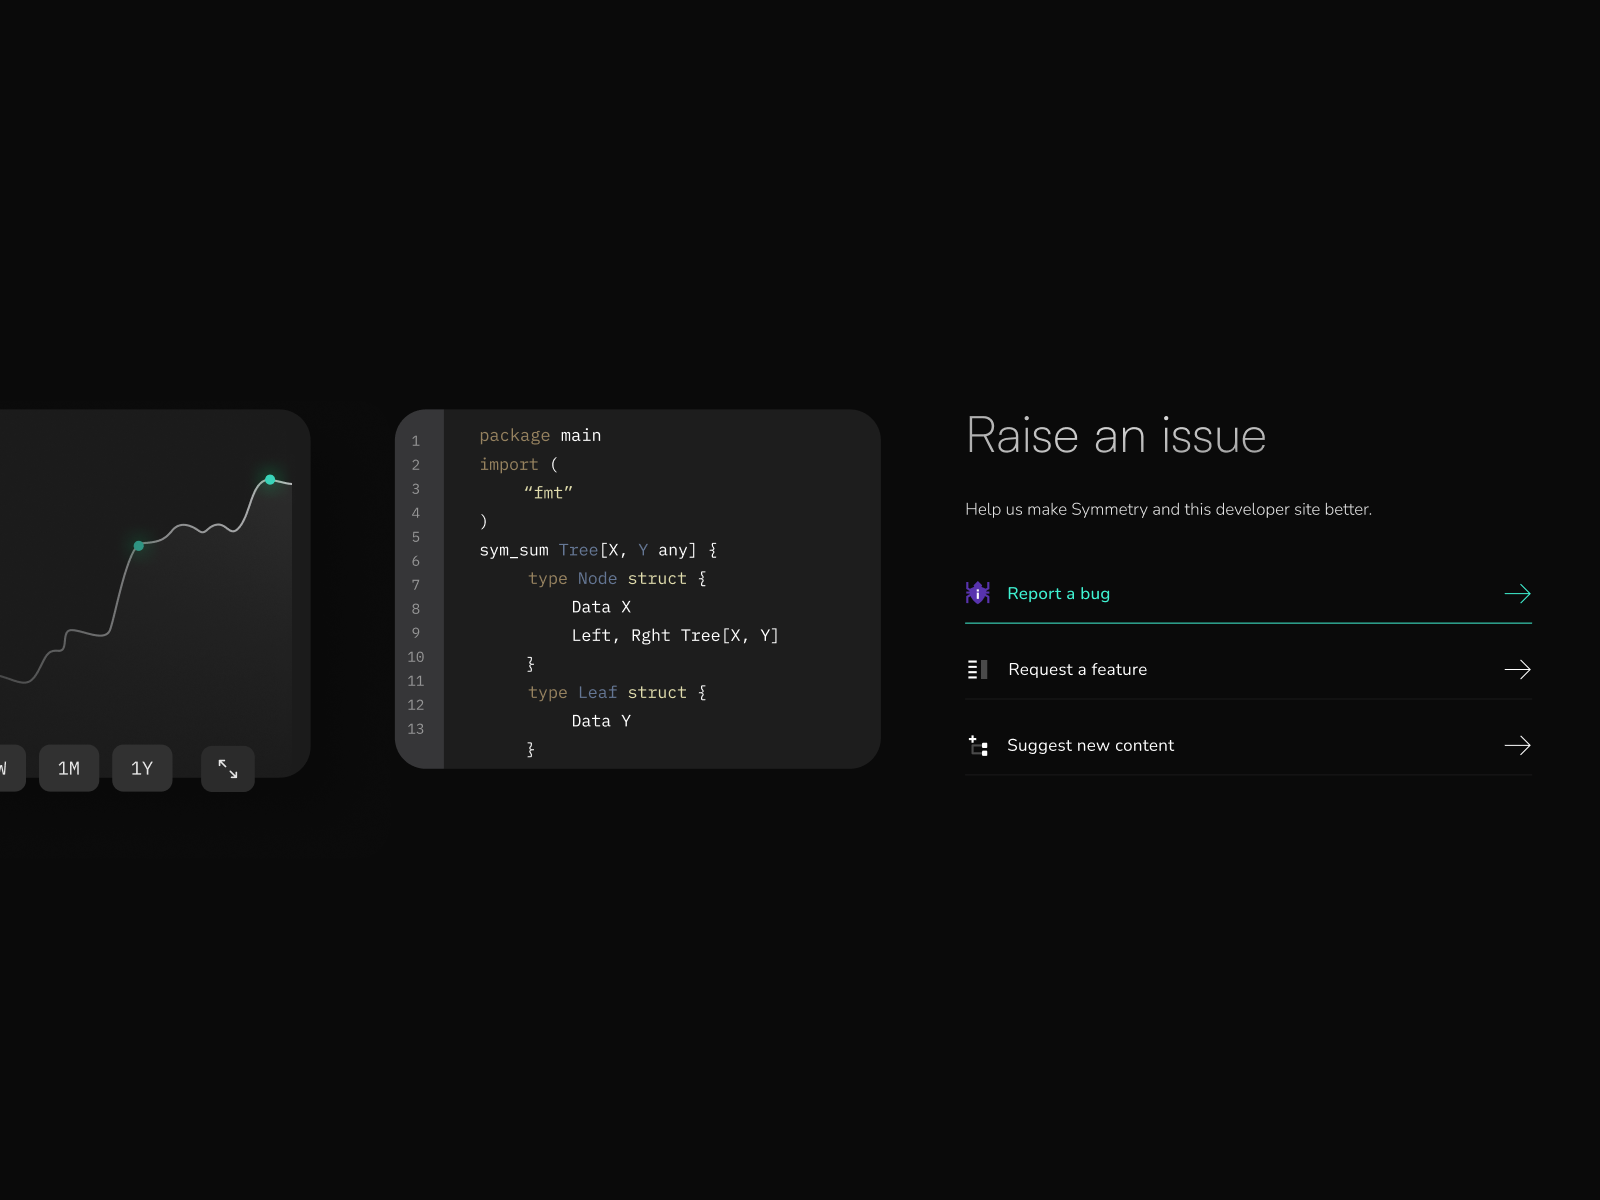Viewport: 1600px width, 1200px height.
Task: Click the green data point at the chart's peak
Action: (269, 479)
